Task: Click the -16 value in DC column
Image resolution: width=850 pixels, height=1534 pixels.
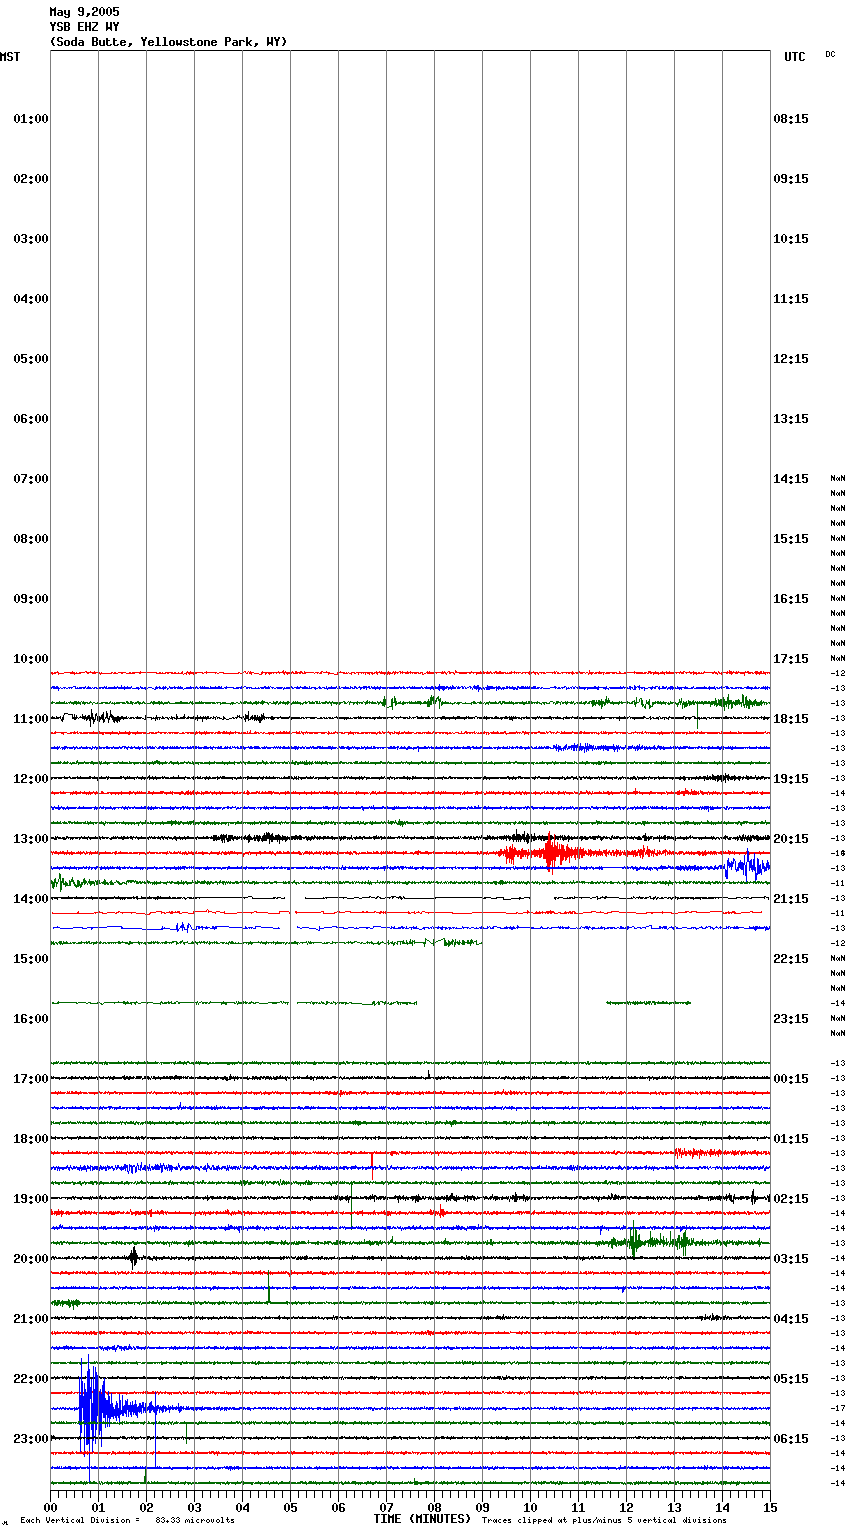Action: (838, 853)
